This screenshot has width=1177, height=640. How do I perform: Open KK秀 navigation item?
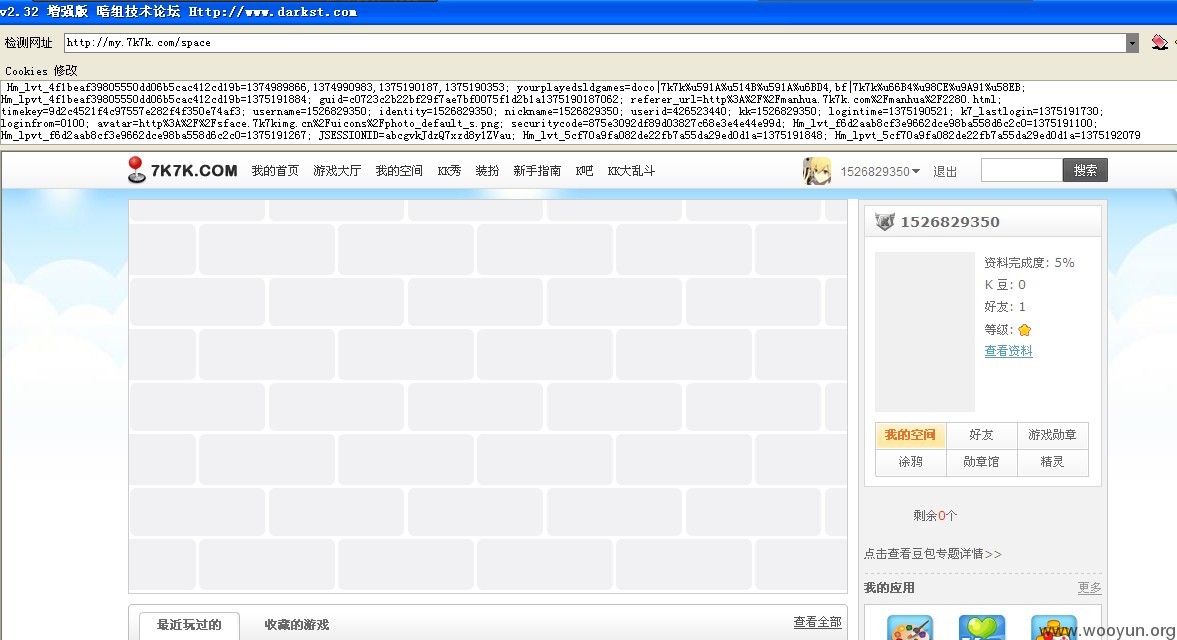coord(449,171)
